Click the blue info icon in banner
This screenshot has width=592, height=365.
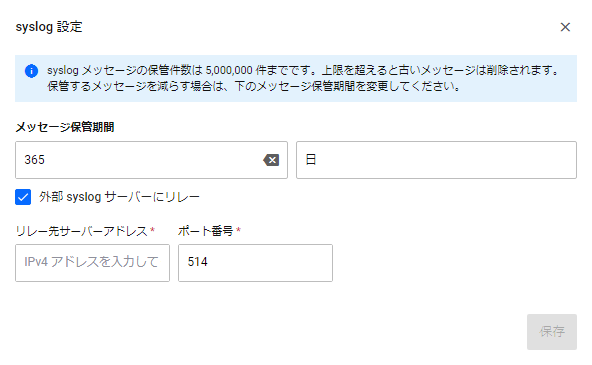(31, 71)
